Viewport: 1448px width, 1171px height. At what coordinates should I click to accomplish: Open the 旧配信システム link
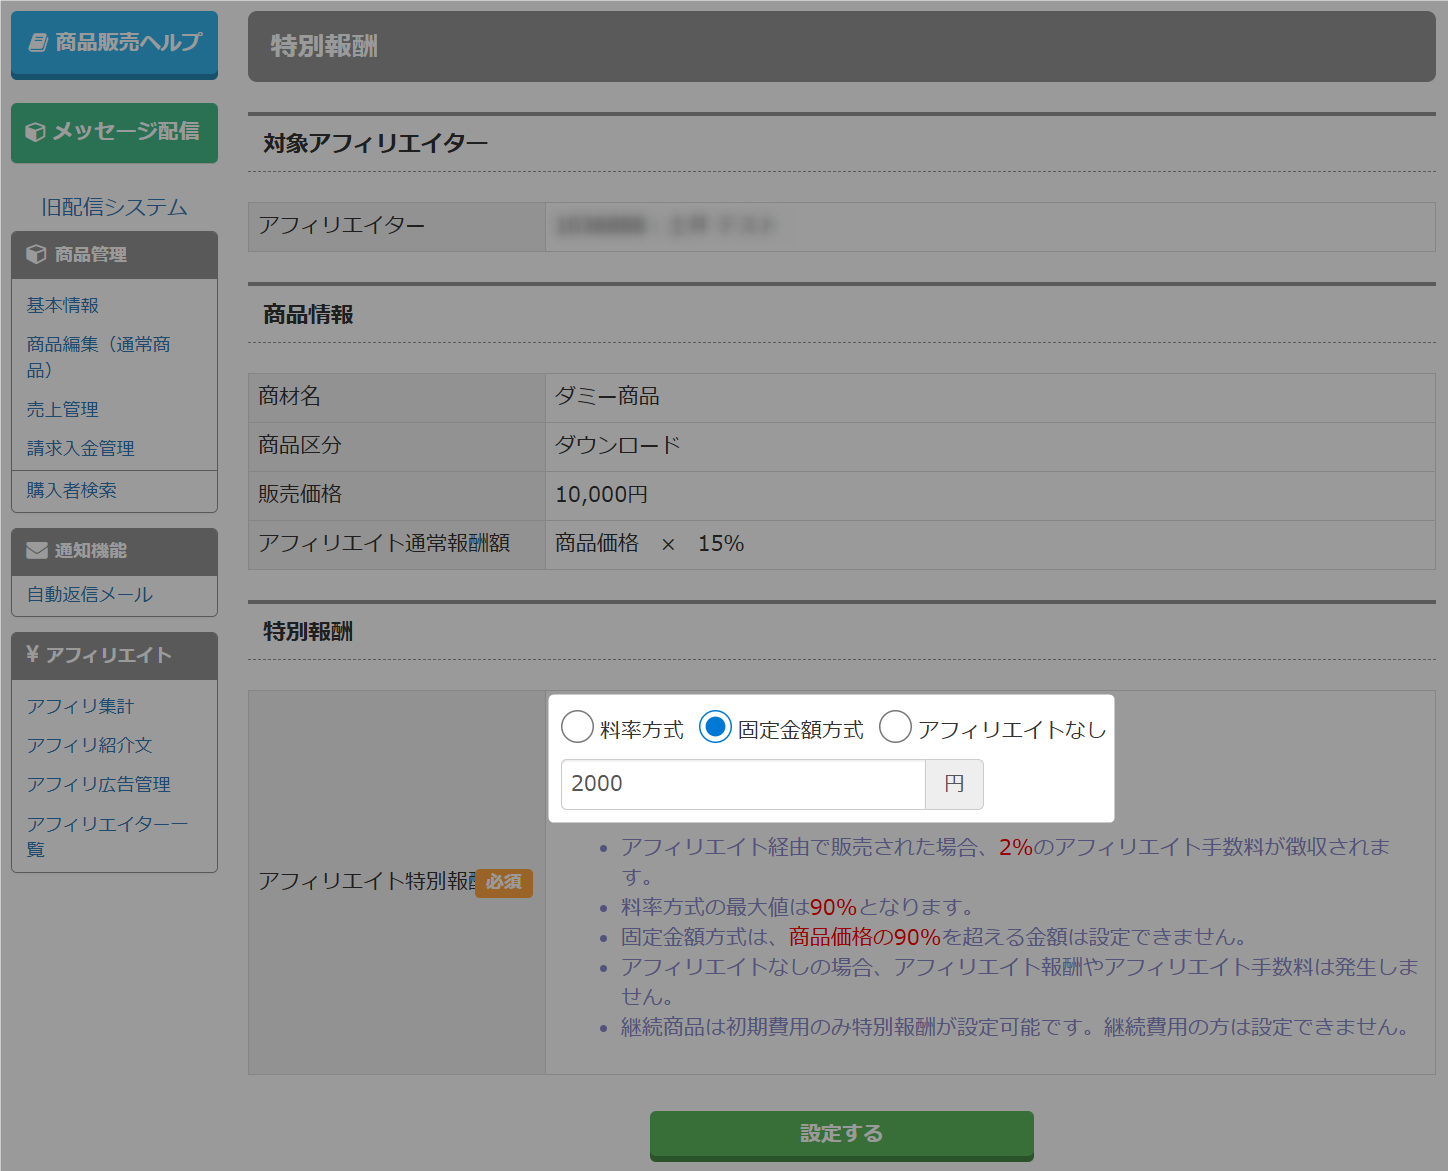114,207
